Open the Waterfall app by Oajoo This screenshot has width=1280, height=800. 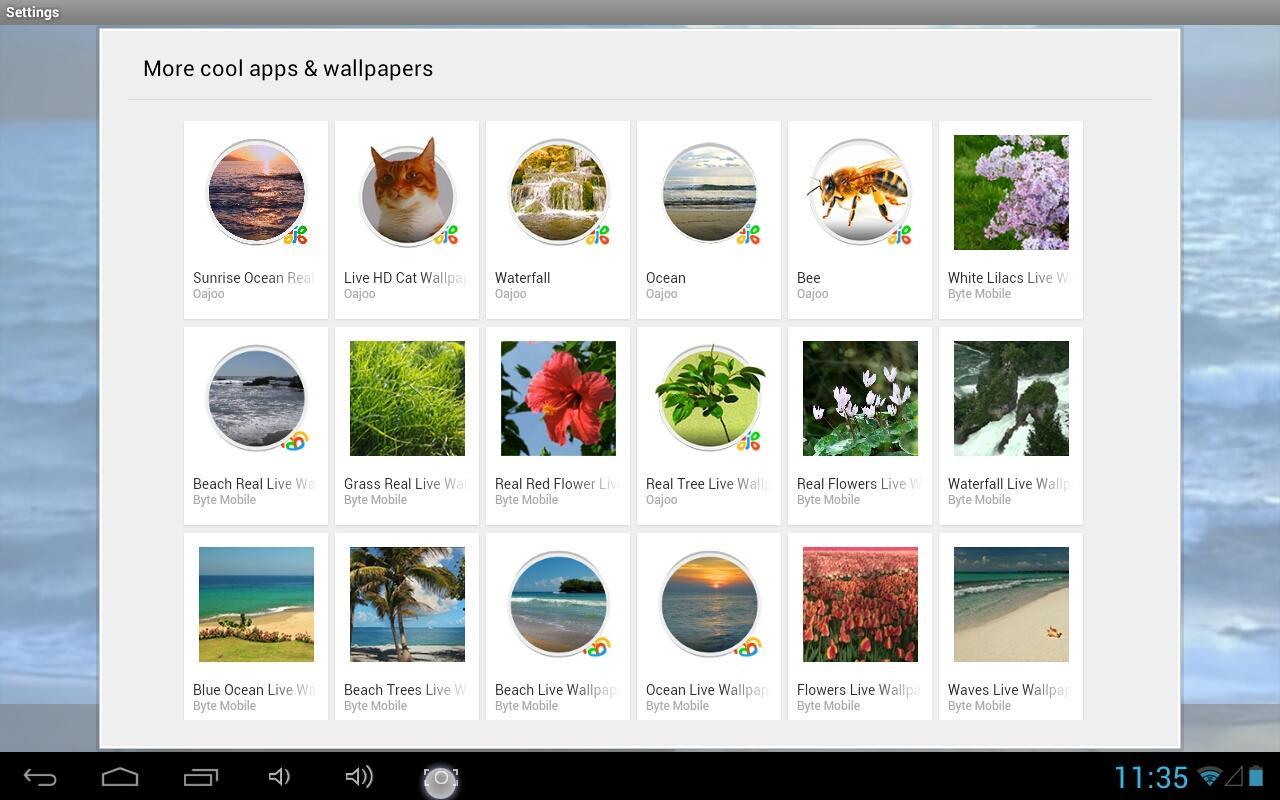click(x=558, y=192)
